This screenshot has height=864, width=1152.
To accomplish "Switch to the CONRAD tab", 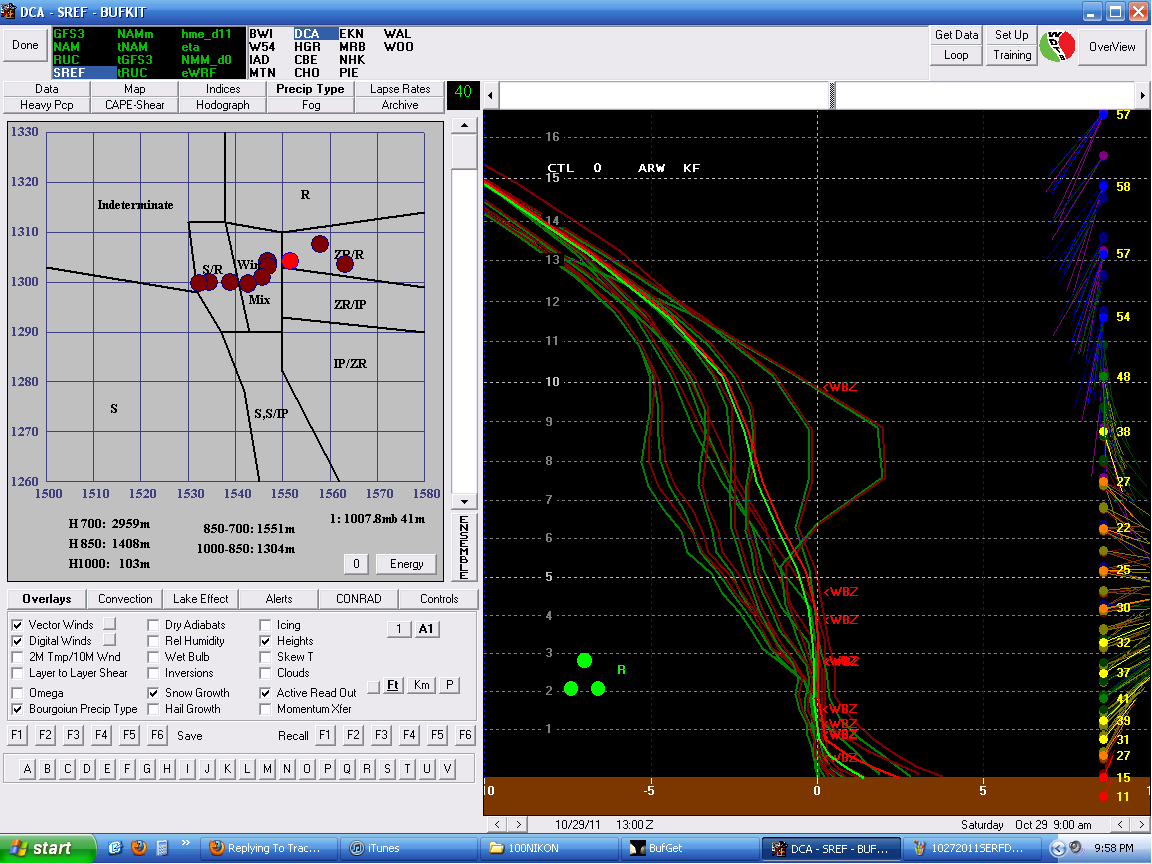I will [359, 599].
